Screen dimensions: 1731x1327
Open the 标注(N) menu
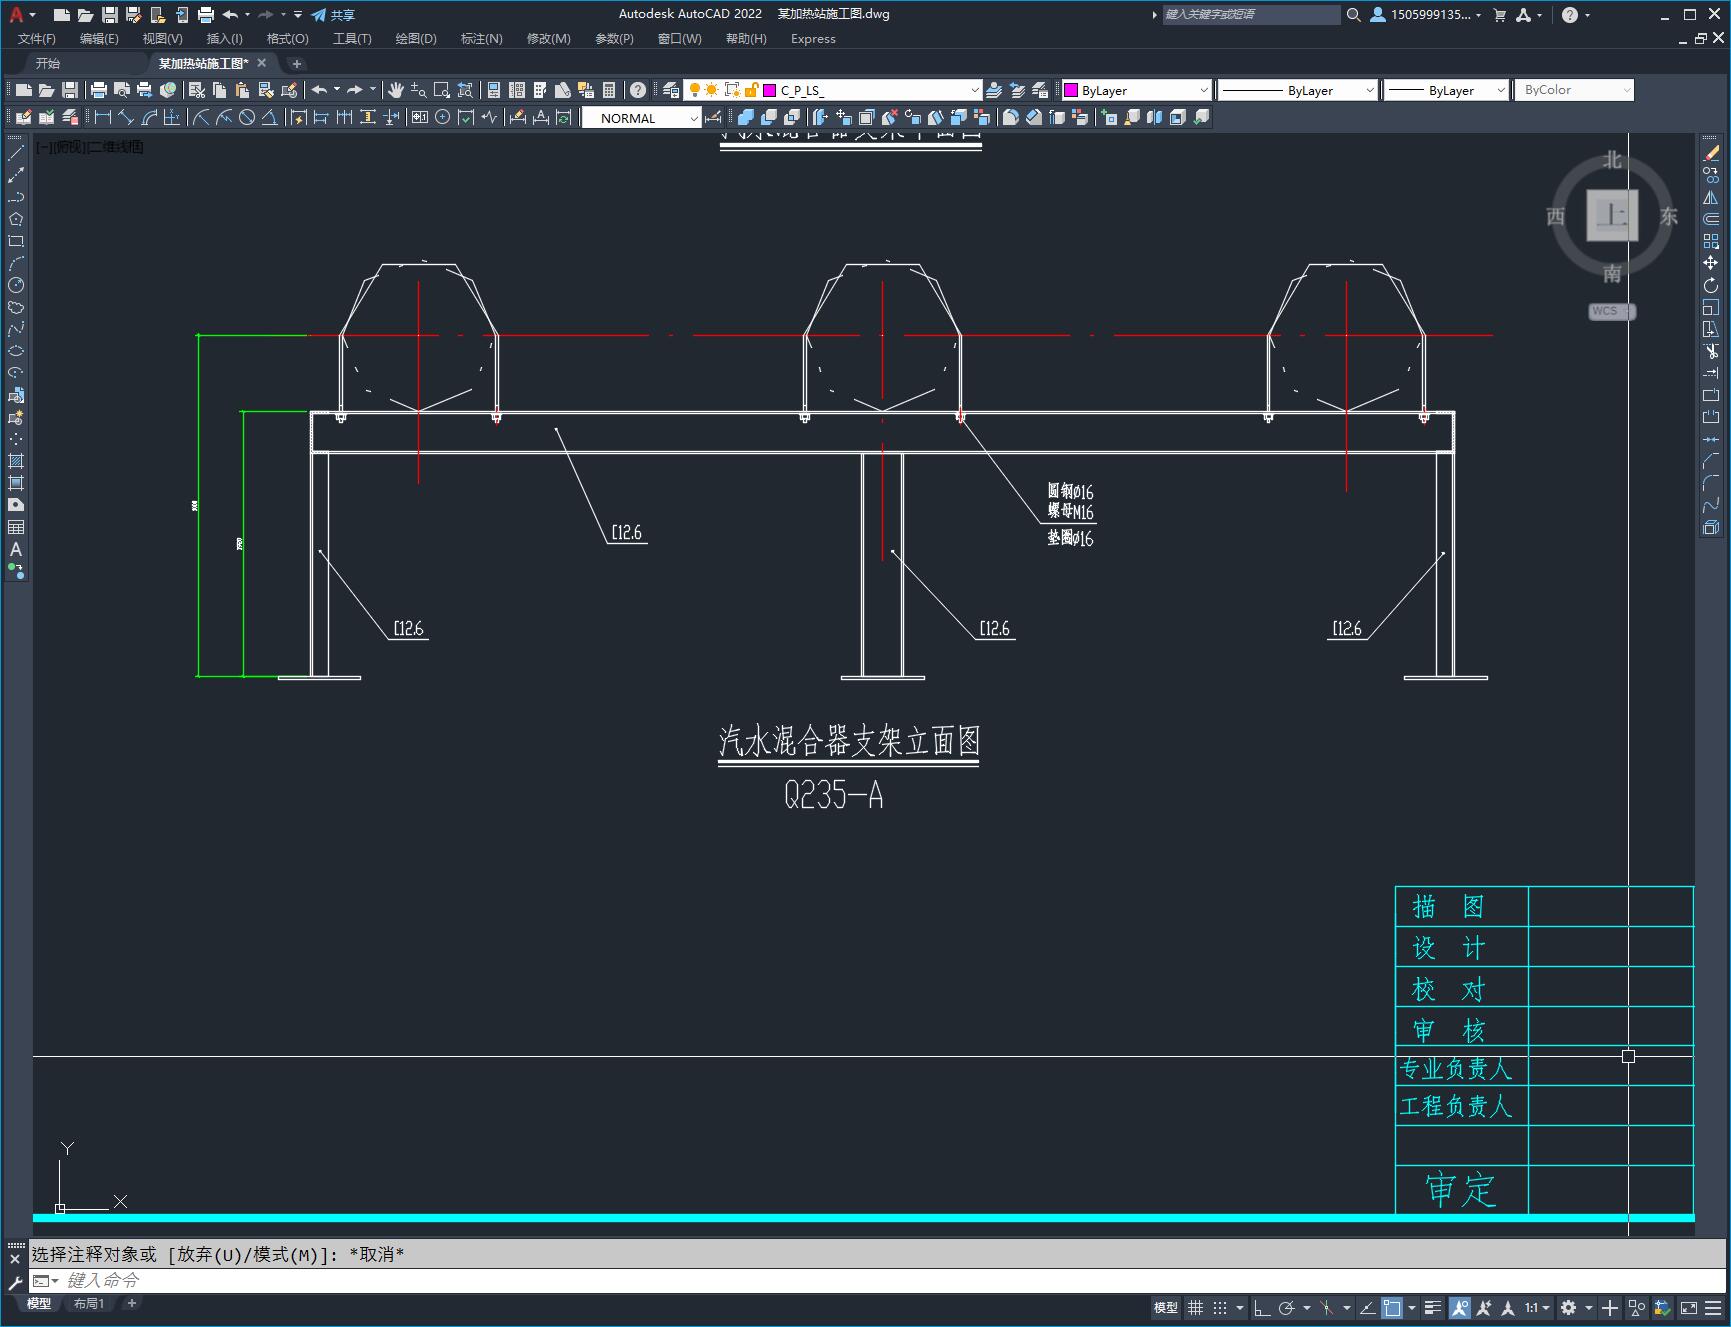point(481,39)
